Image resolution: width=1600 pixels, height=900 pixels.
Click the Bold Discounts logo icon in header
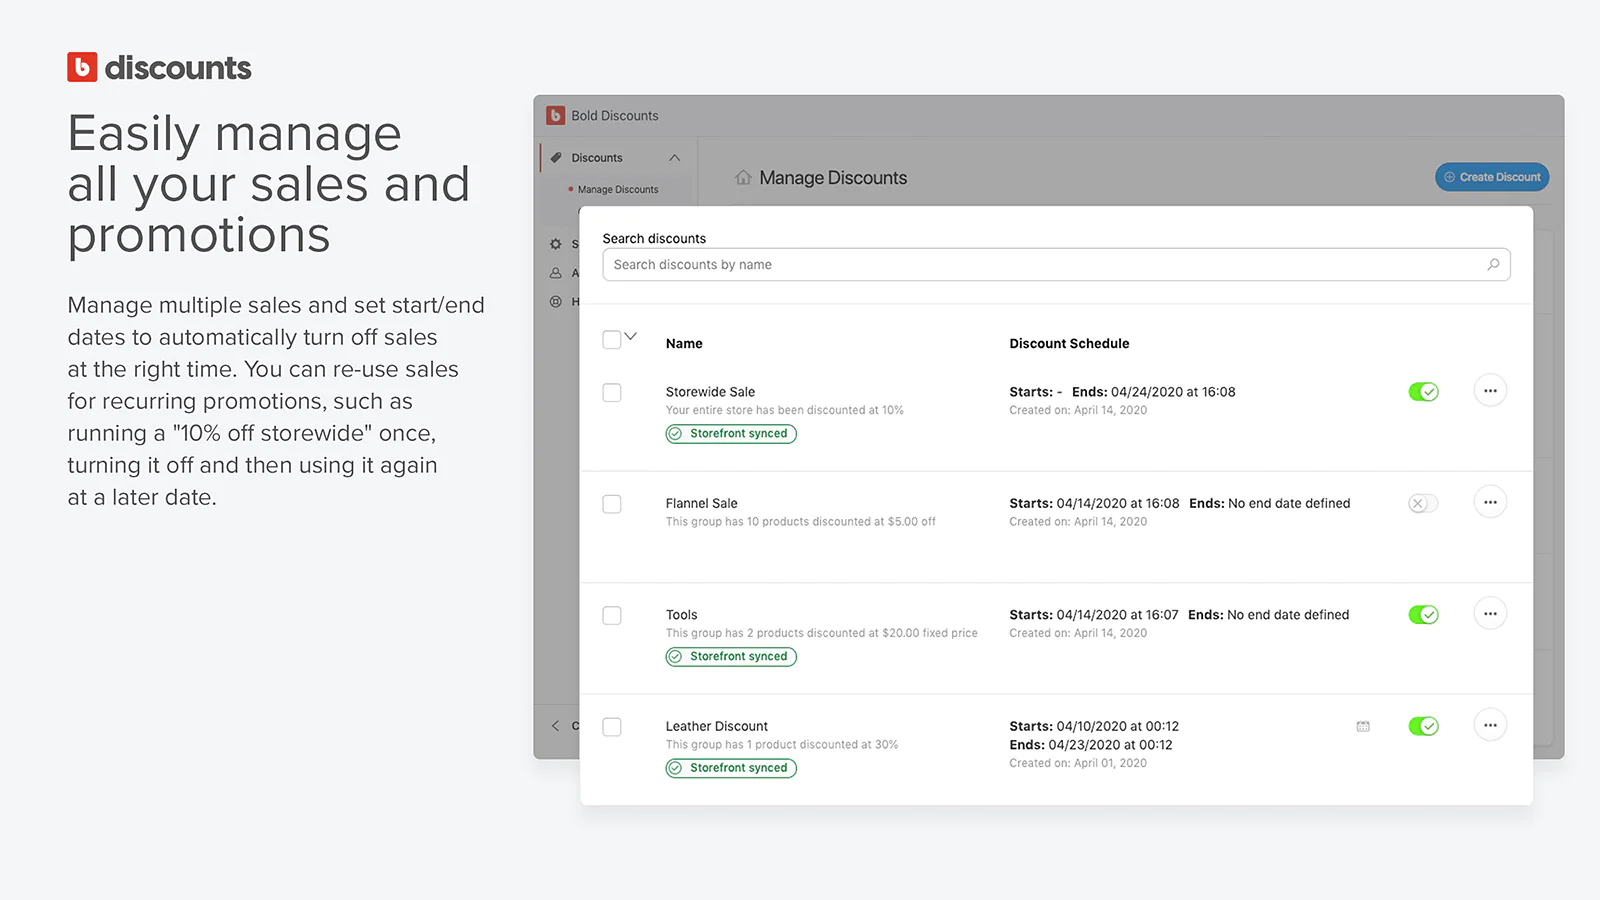[556, 116]
